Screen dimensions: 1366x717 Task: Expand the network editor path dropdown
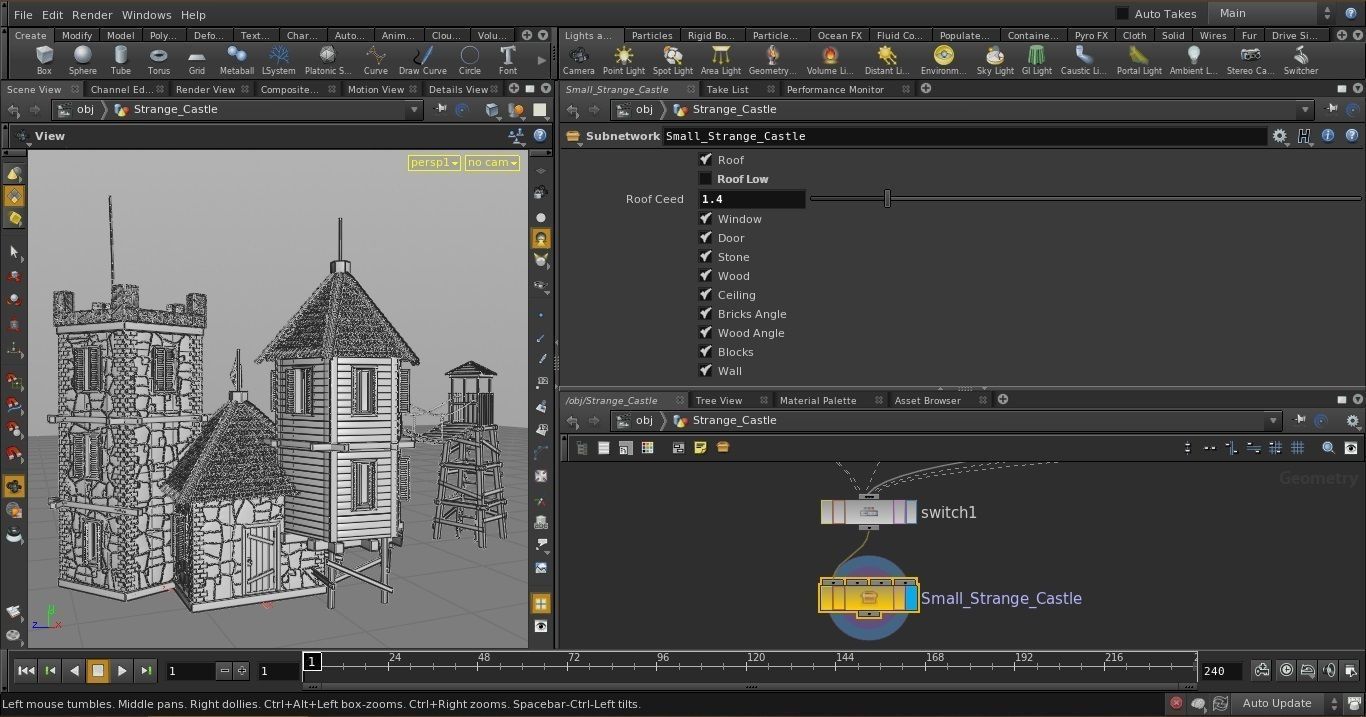[x=1273, y=421]
